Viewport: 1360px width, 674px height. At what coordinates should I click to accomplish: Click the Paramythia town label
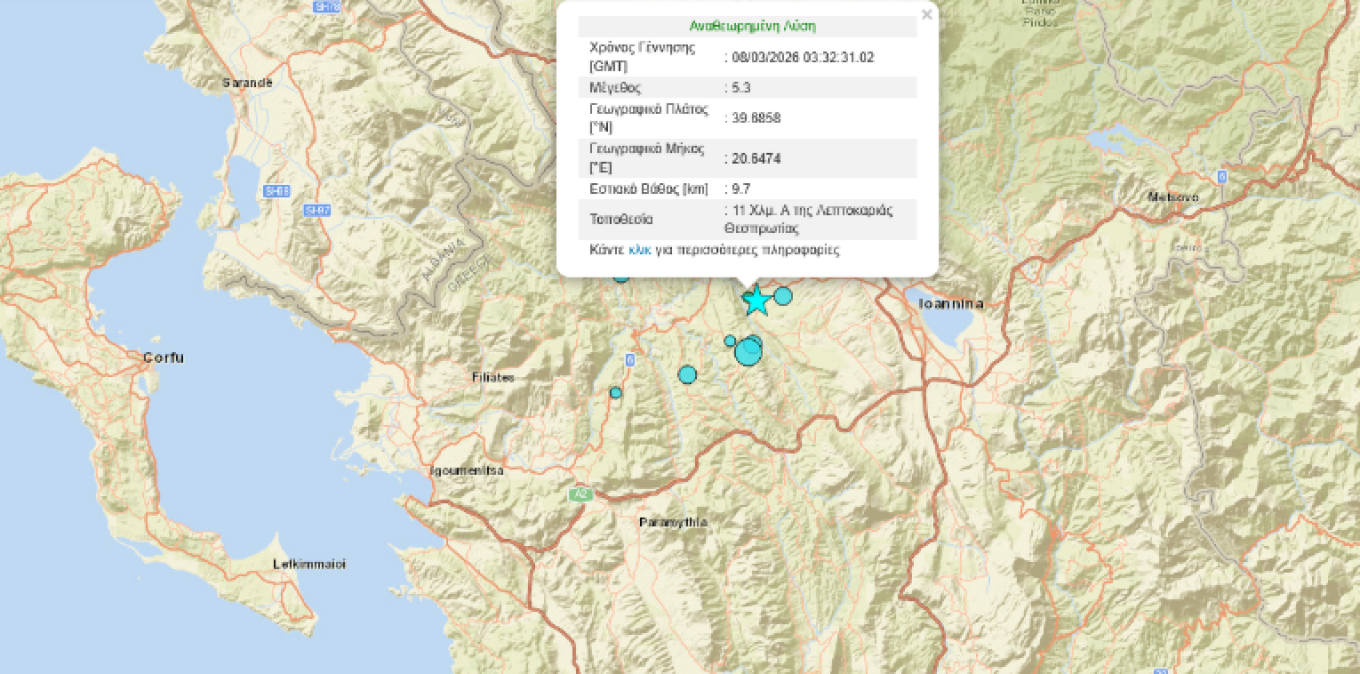(x=673, y=522)
